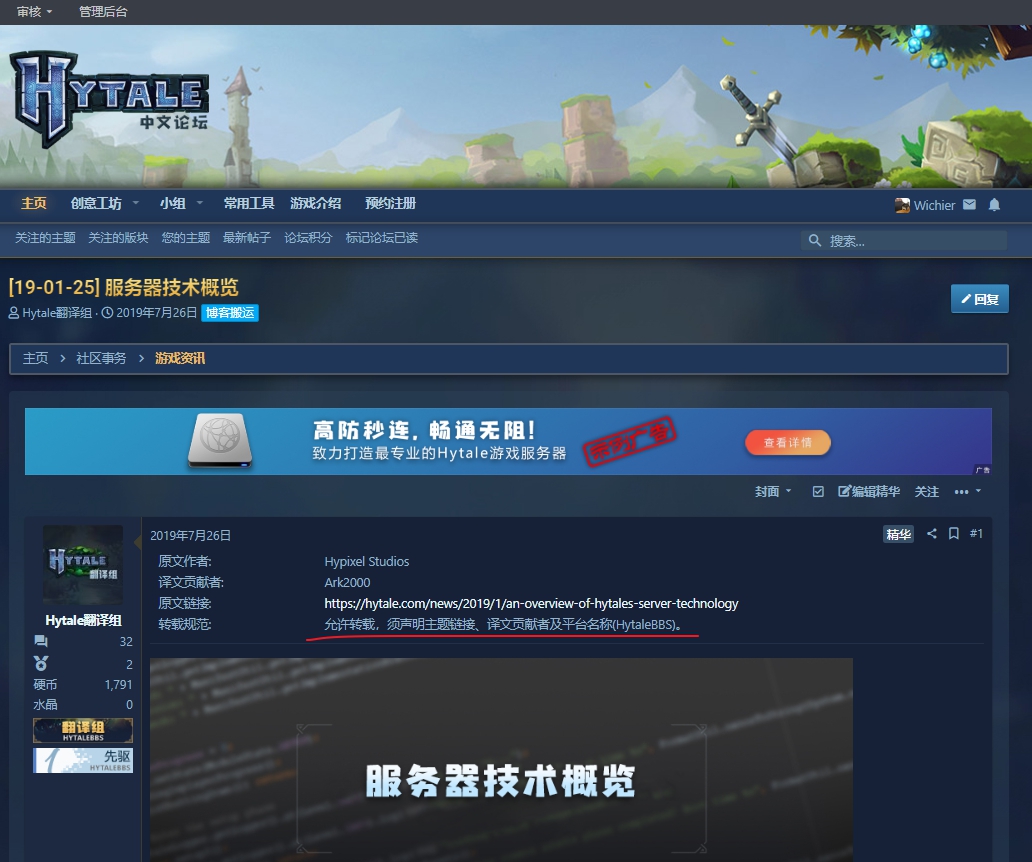Click 查看详情 on the ad banner
This screenshot has width=1032, height=862.
[788, 443]
